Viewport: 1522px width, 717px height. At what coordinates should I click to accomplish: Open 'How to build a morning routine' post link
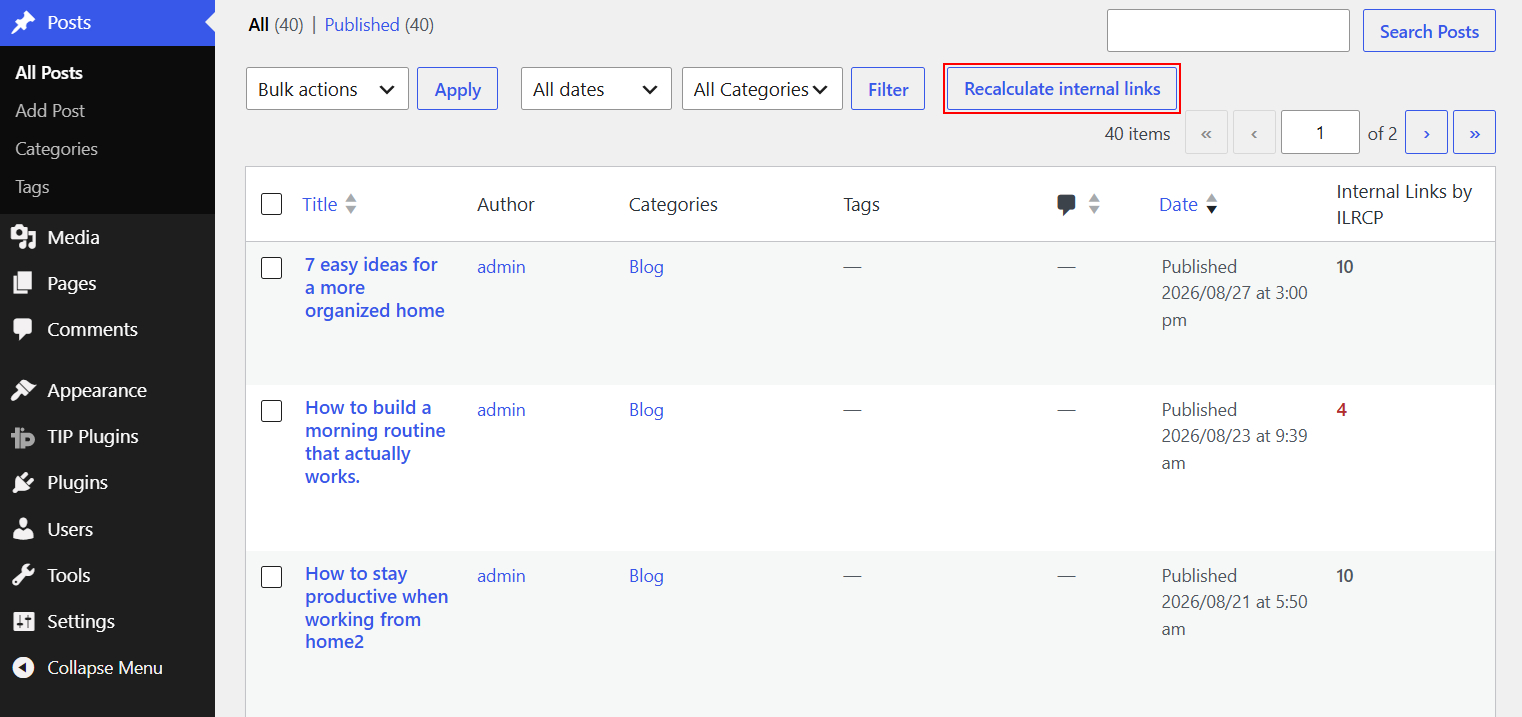[x=375, y=442]
